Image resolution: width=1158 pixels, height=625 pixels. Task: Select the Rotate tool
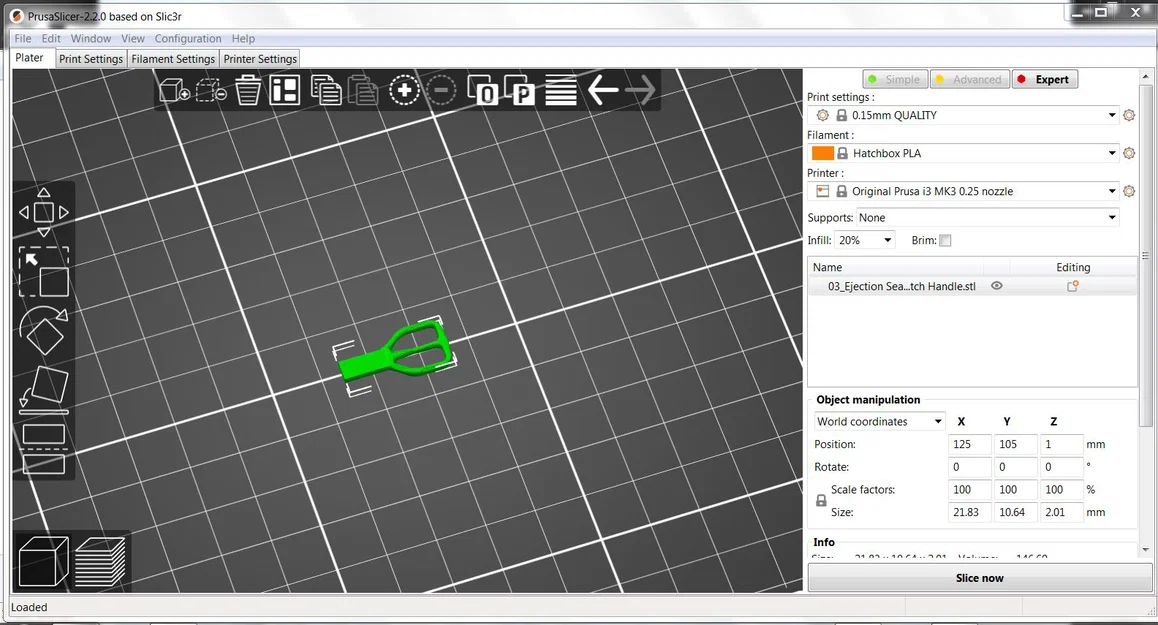(x=44, y=330)
